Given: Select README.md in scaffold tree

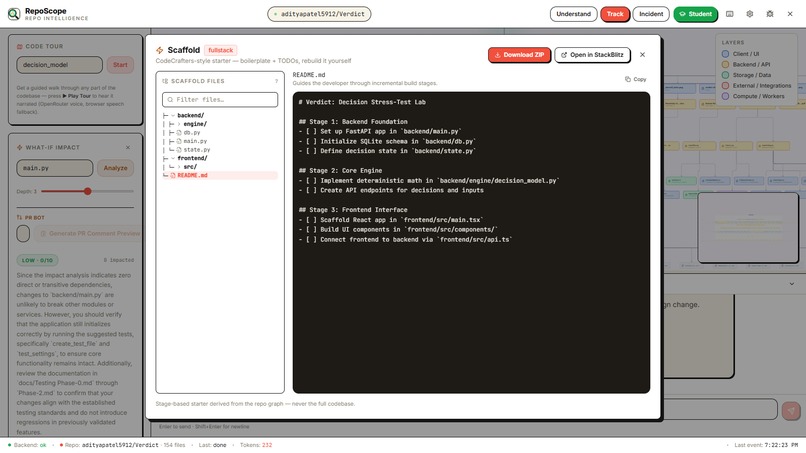Looking at the screenshot, I should point(220,175).
